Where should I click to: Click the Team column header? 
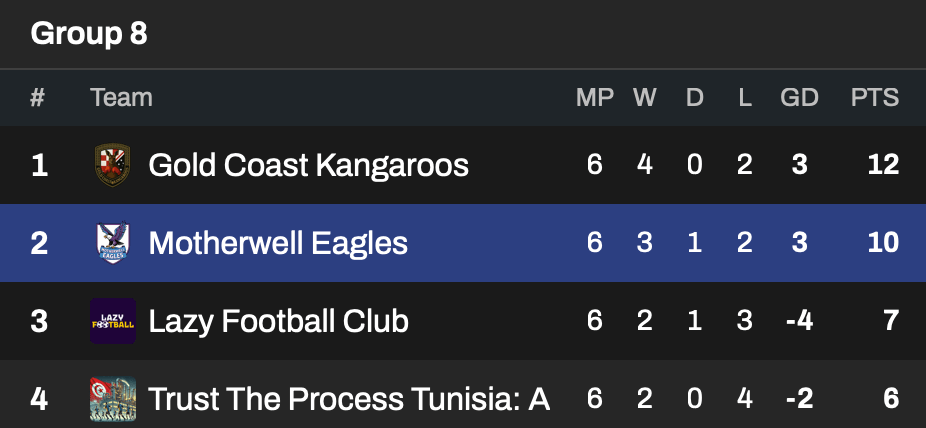click(x=121, y=98)
